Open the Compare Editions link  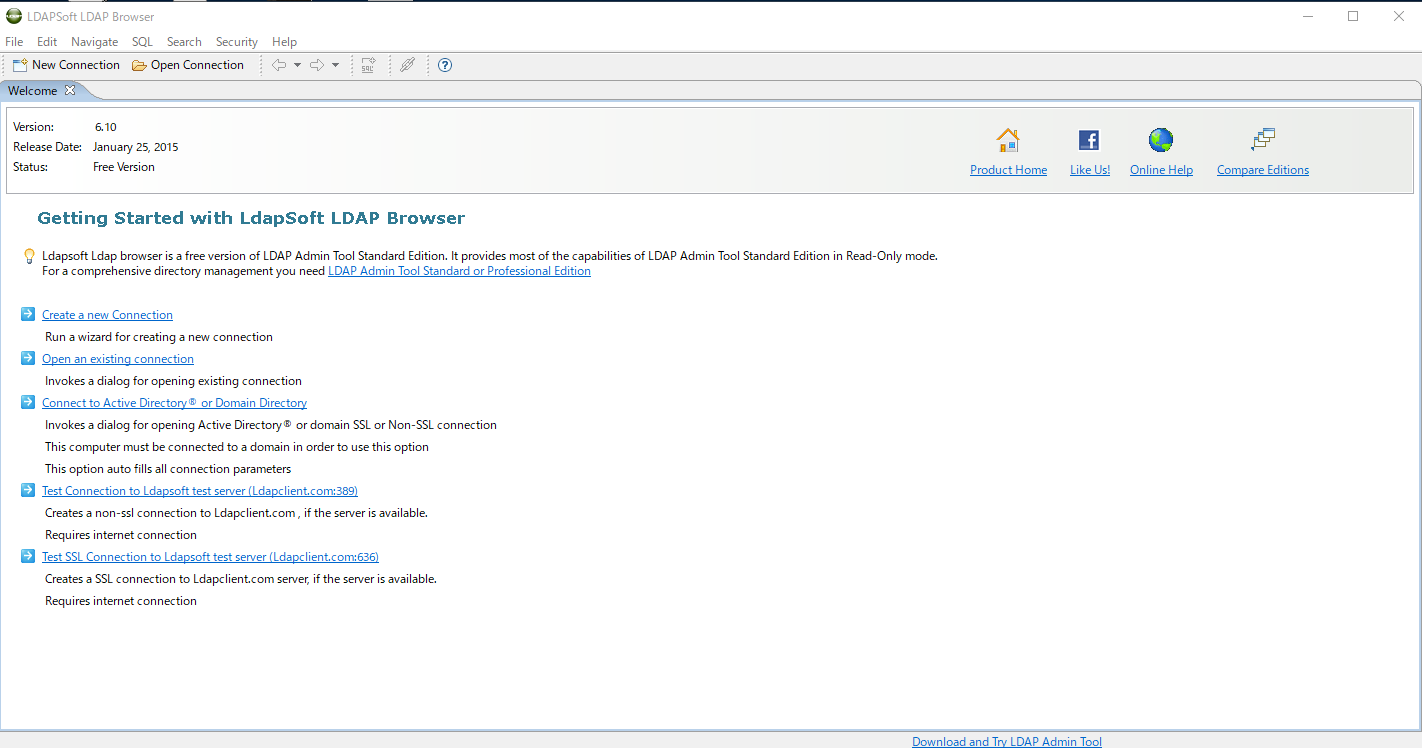(x=1263, y=170)
